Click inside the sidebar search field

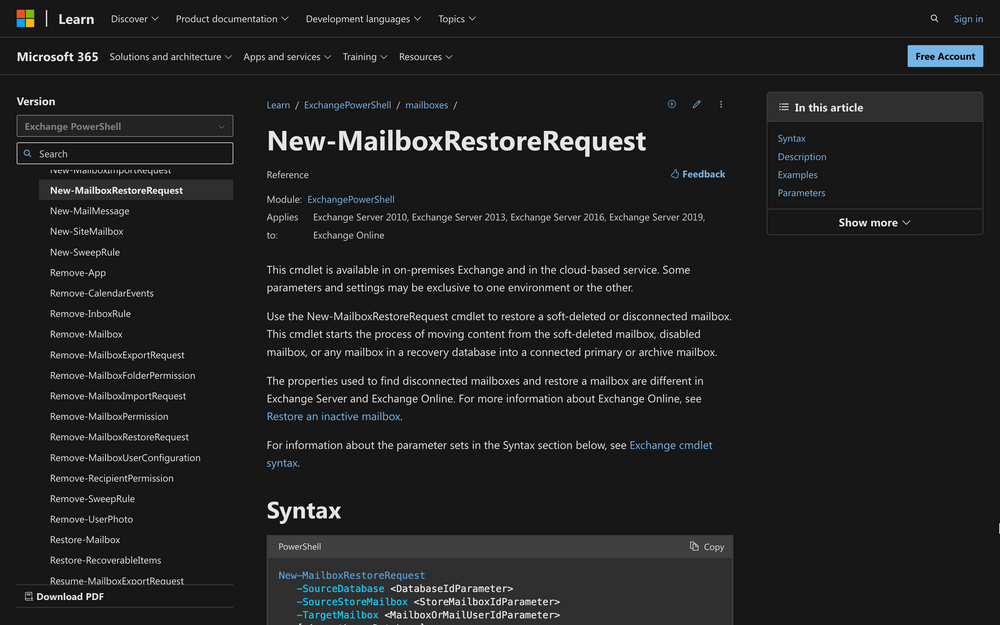click(x=124, y=152)
